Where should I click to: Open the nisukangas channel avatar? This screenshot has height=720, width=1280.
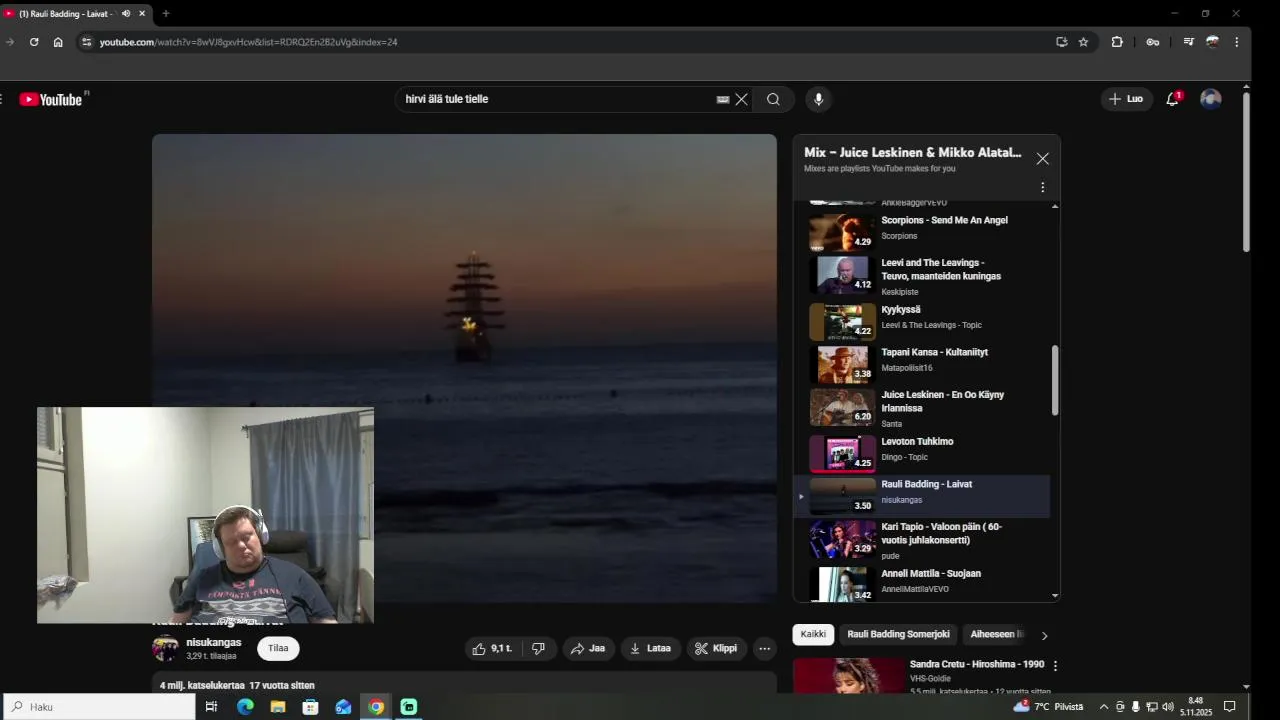point(165,648)
